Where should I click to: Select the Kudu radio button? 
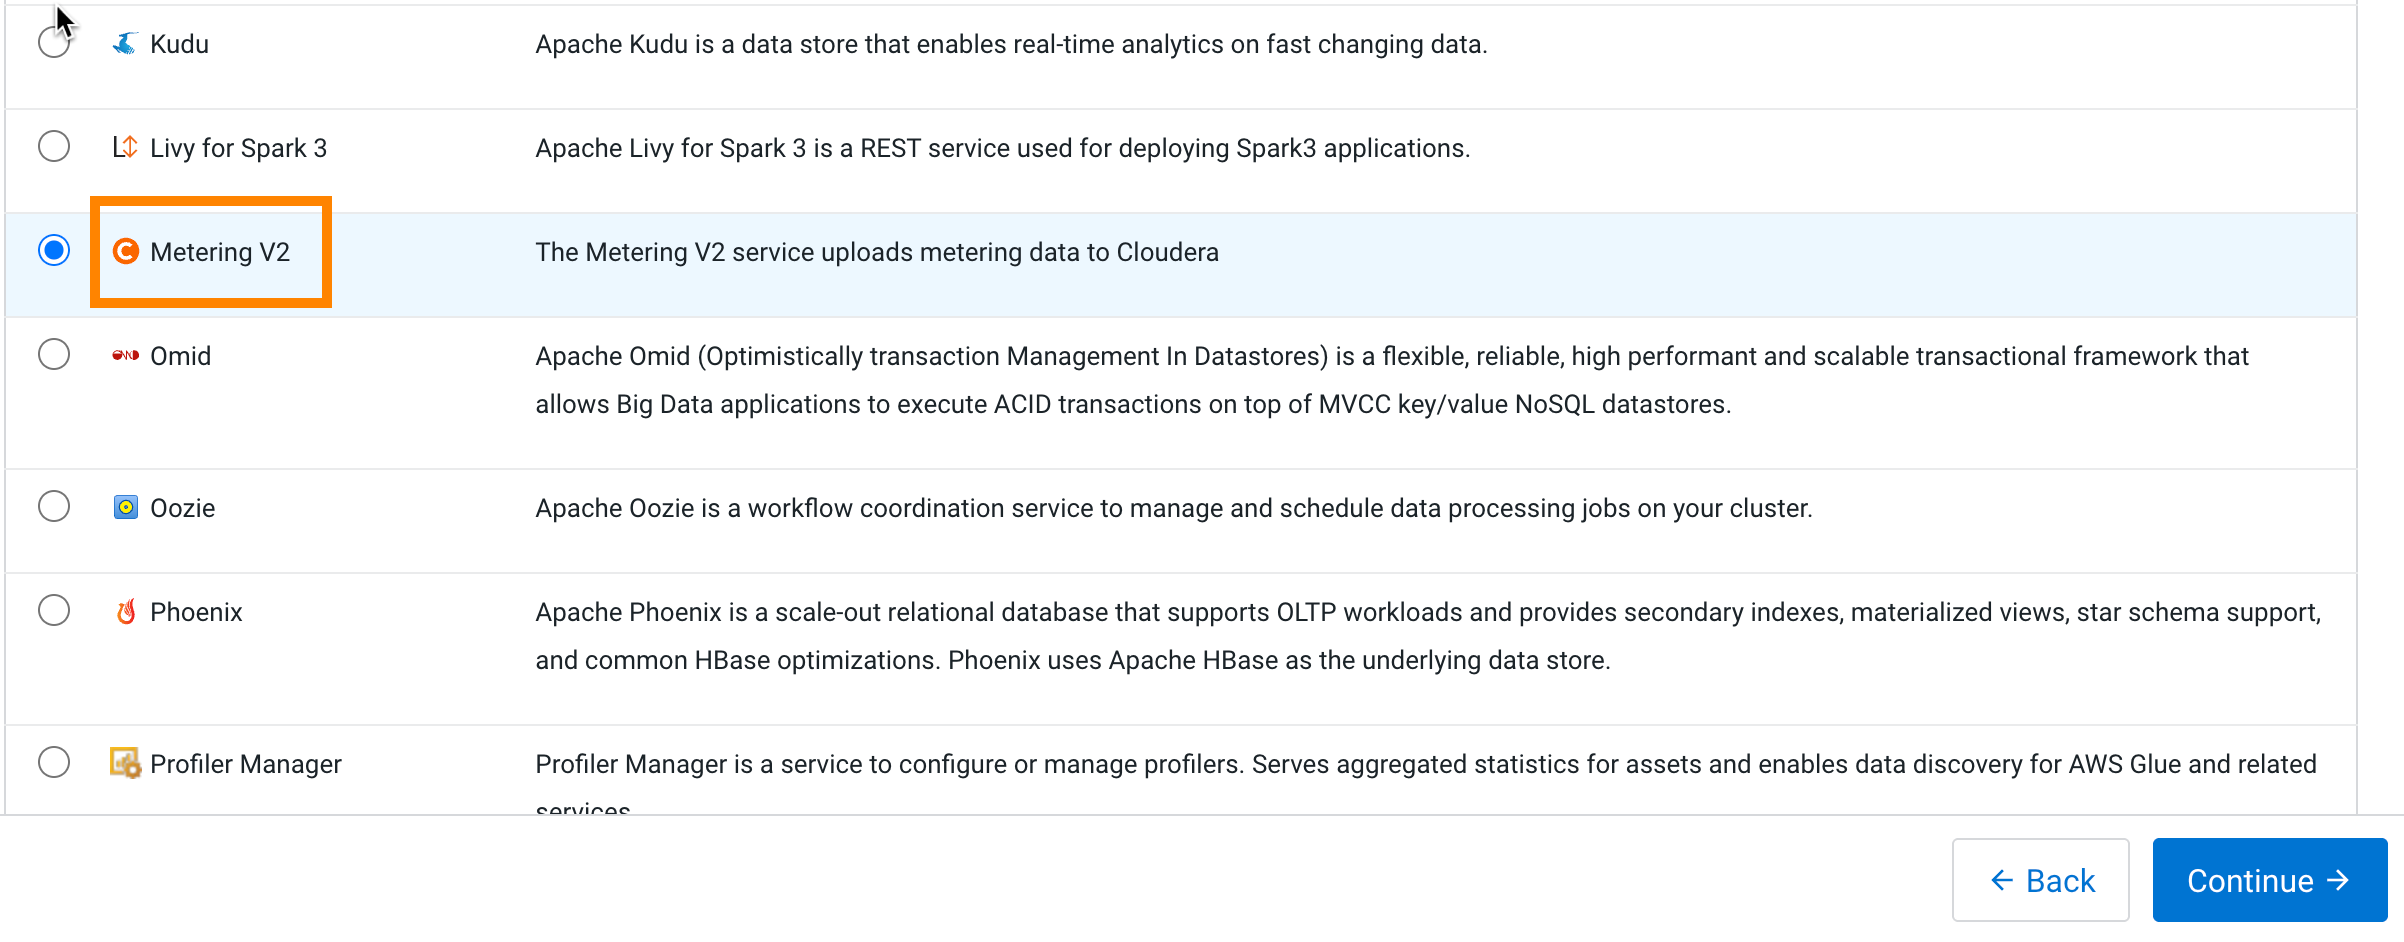click(x=54, y=42)
